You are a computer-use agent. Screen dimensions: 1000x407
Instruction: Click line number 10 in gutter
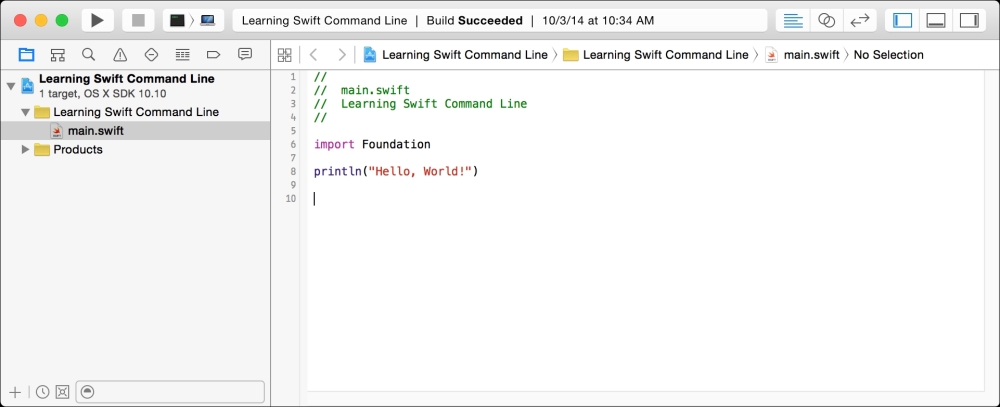(290, 198)
